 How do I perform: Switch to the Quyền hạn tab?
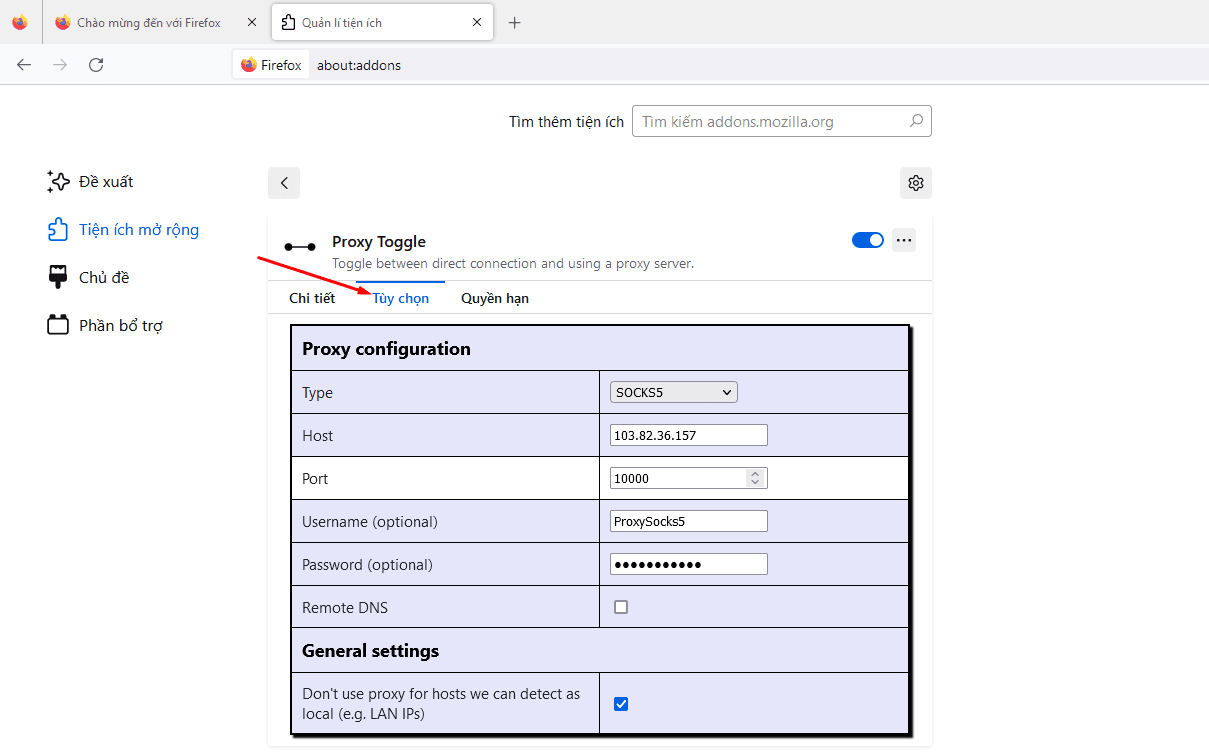495,298
